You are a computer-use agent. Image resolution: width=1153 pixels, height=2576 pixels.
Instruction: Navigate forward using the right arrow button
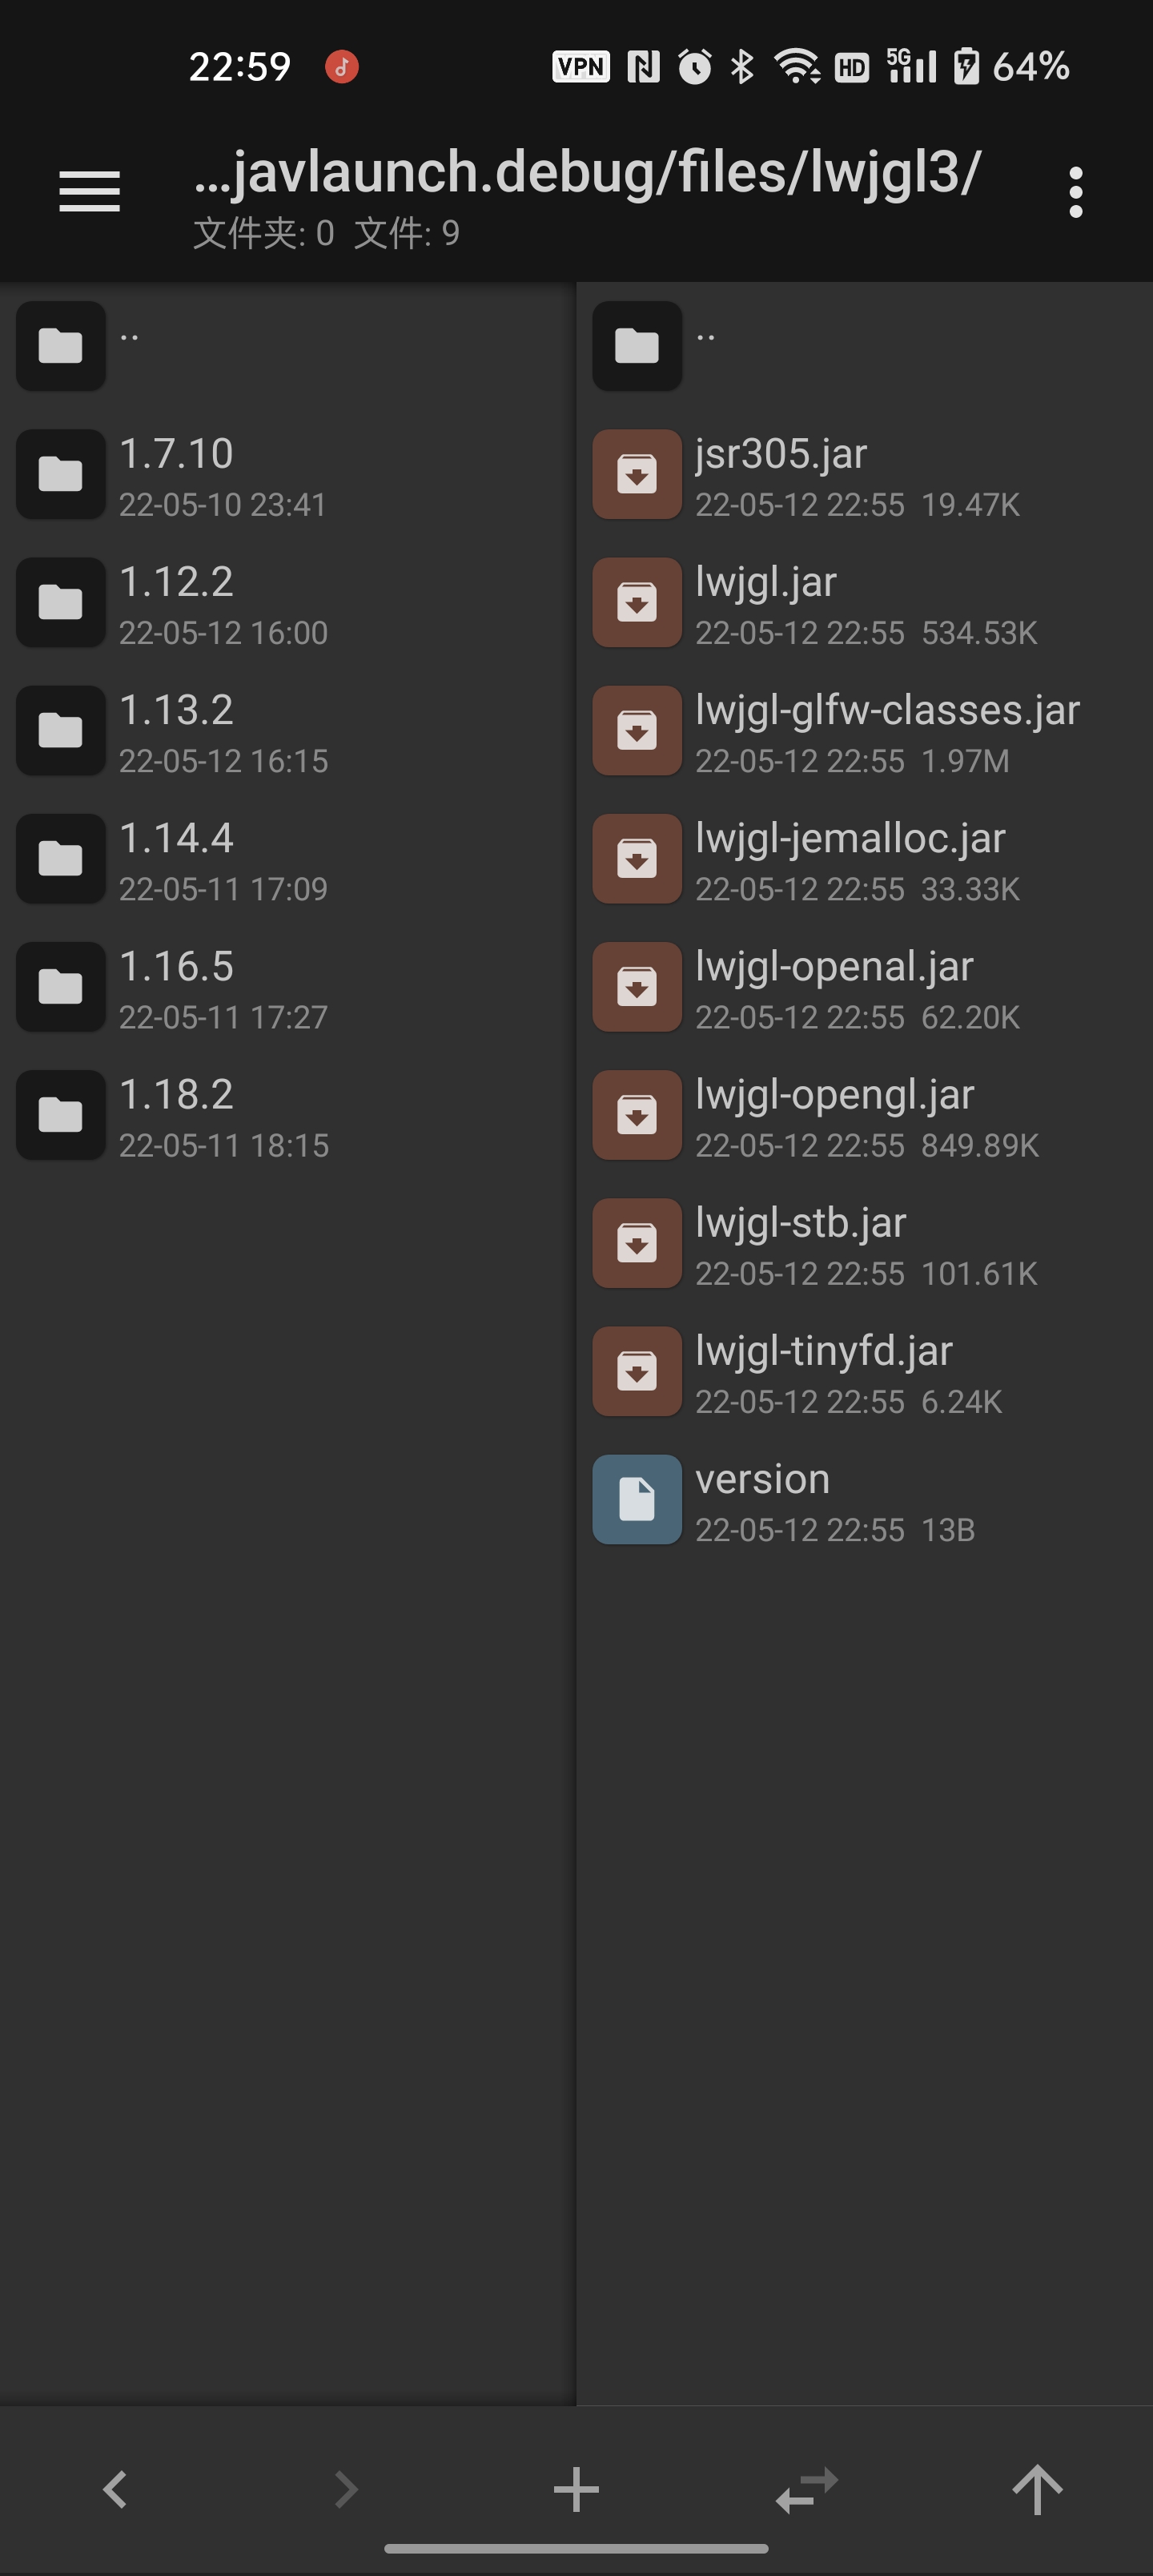[x=345, y=2487]
